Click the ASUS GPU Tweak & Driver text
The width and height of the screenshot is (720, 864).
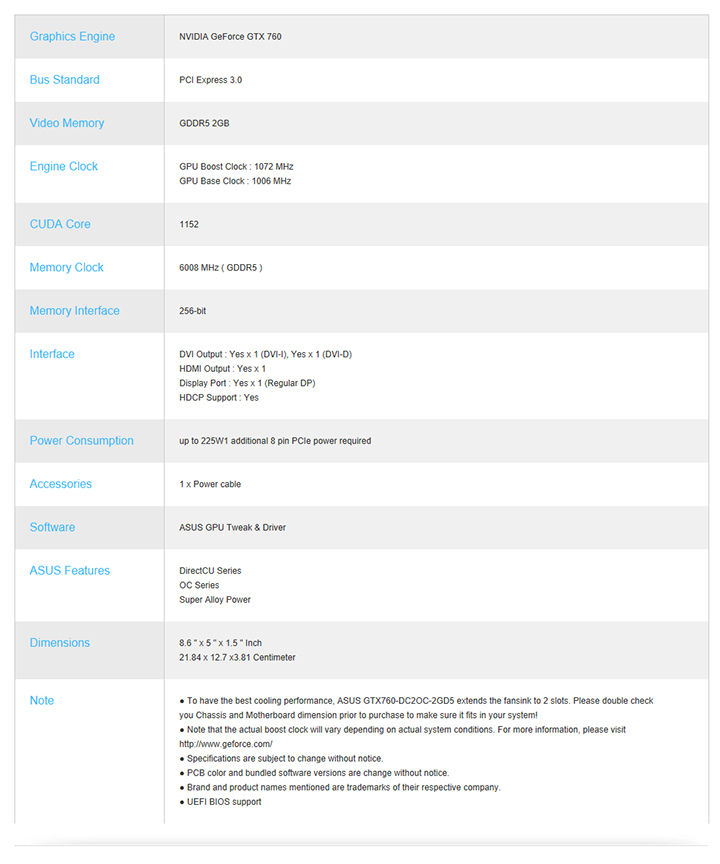pos(232,528)
